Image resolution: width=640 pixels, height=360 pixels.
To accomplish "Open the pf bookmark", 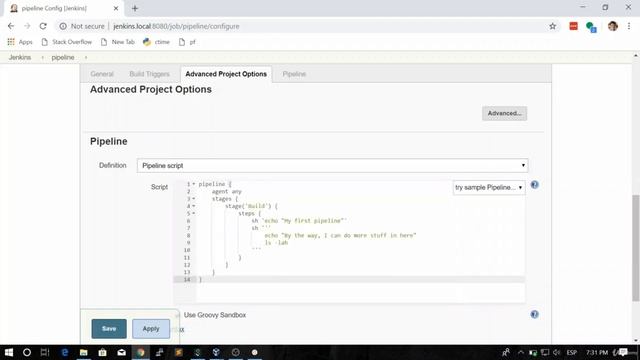I will pos(187,42).
